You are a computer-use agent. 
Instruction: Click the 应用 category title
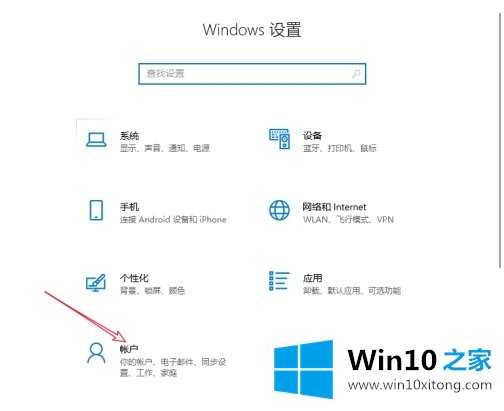312,278
